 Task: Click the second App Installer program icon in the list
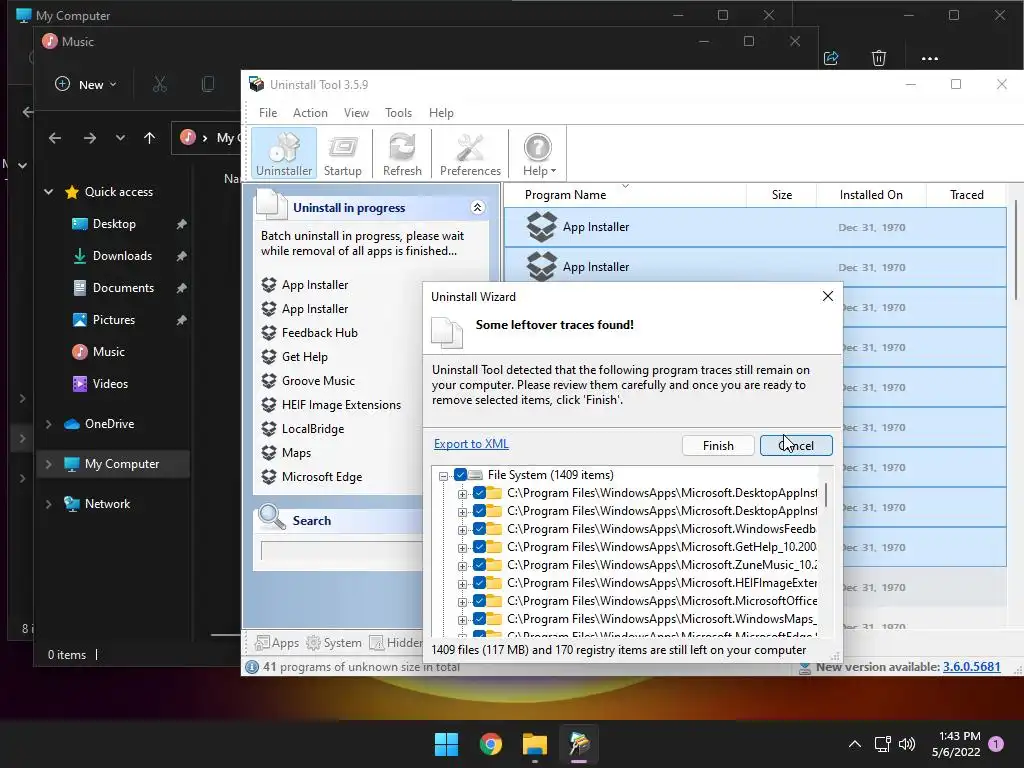pos(541,266)
